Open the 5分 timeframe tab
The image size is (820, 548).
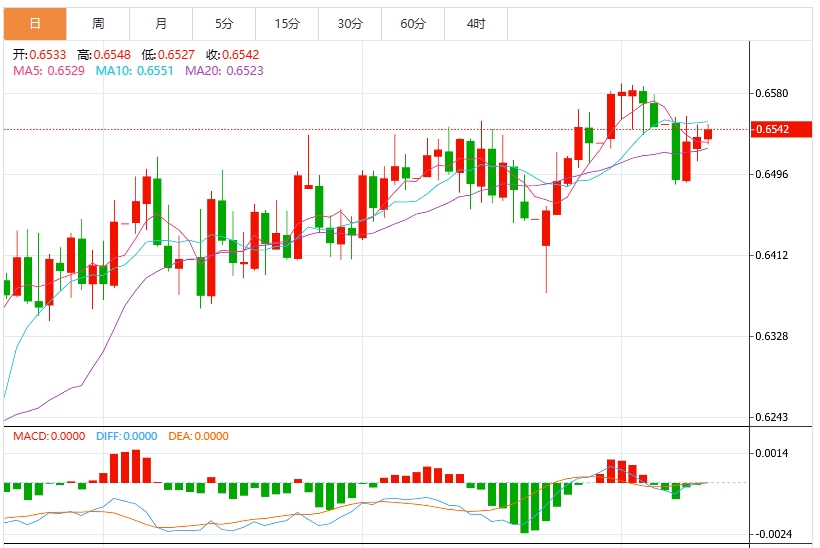click(224, 24)
